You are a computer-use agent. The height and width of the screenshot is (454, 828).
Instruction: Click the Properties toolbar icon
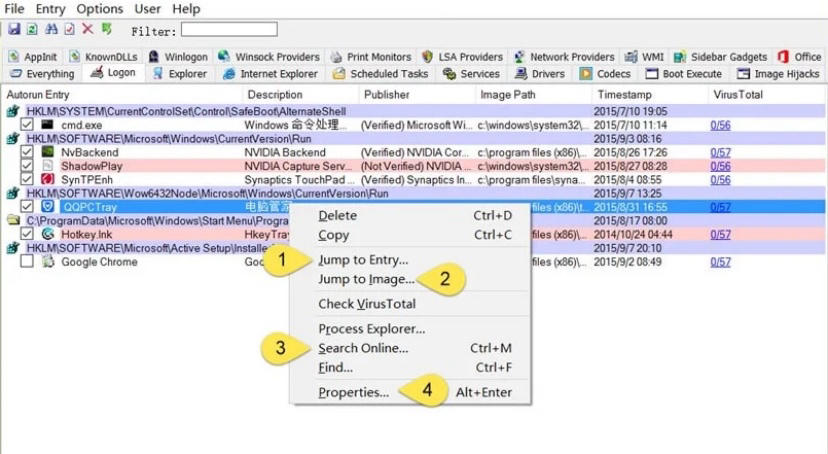69,30
